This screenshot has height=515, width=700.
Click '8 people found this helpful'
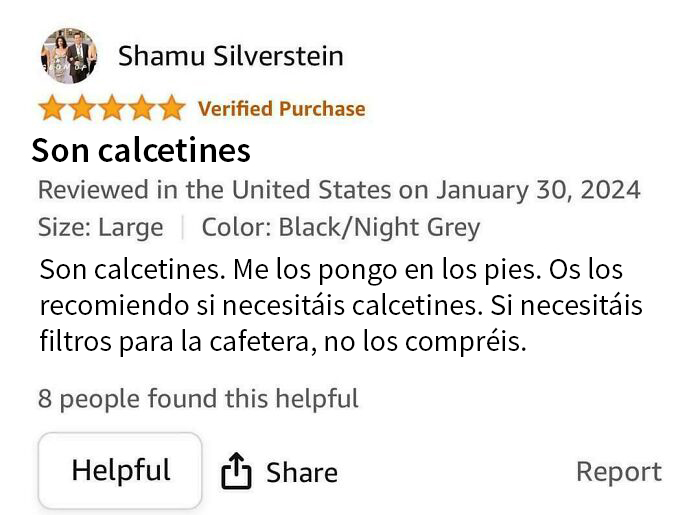[198, 399]
